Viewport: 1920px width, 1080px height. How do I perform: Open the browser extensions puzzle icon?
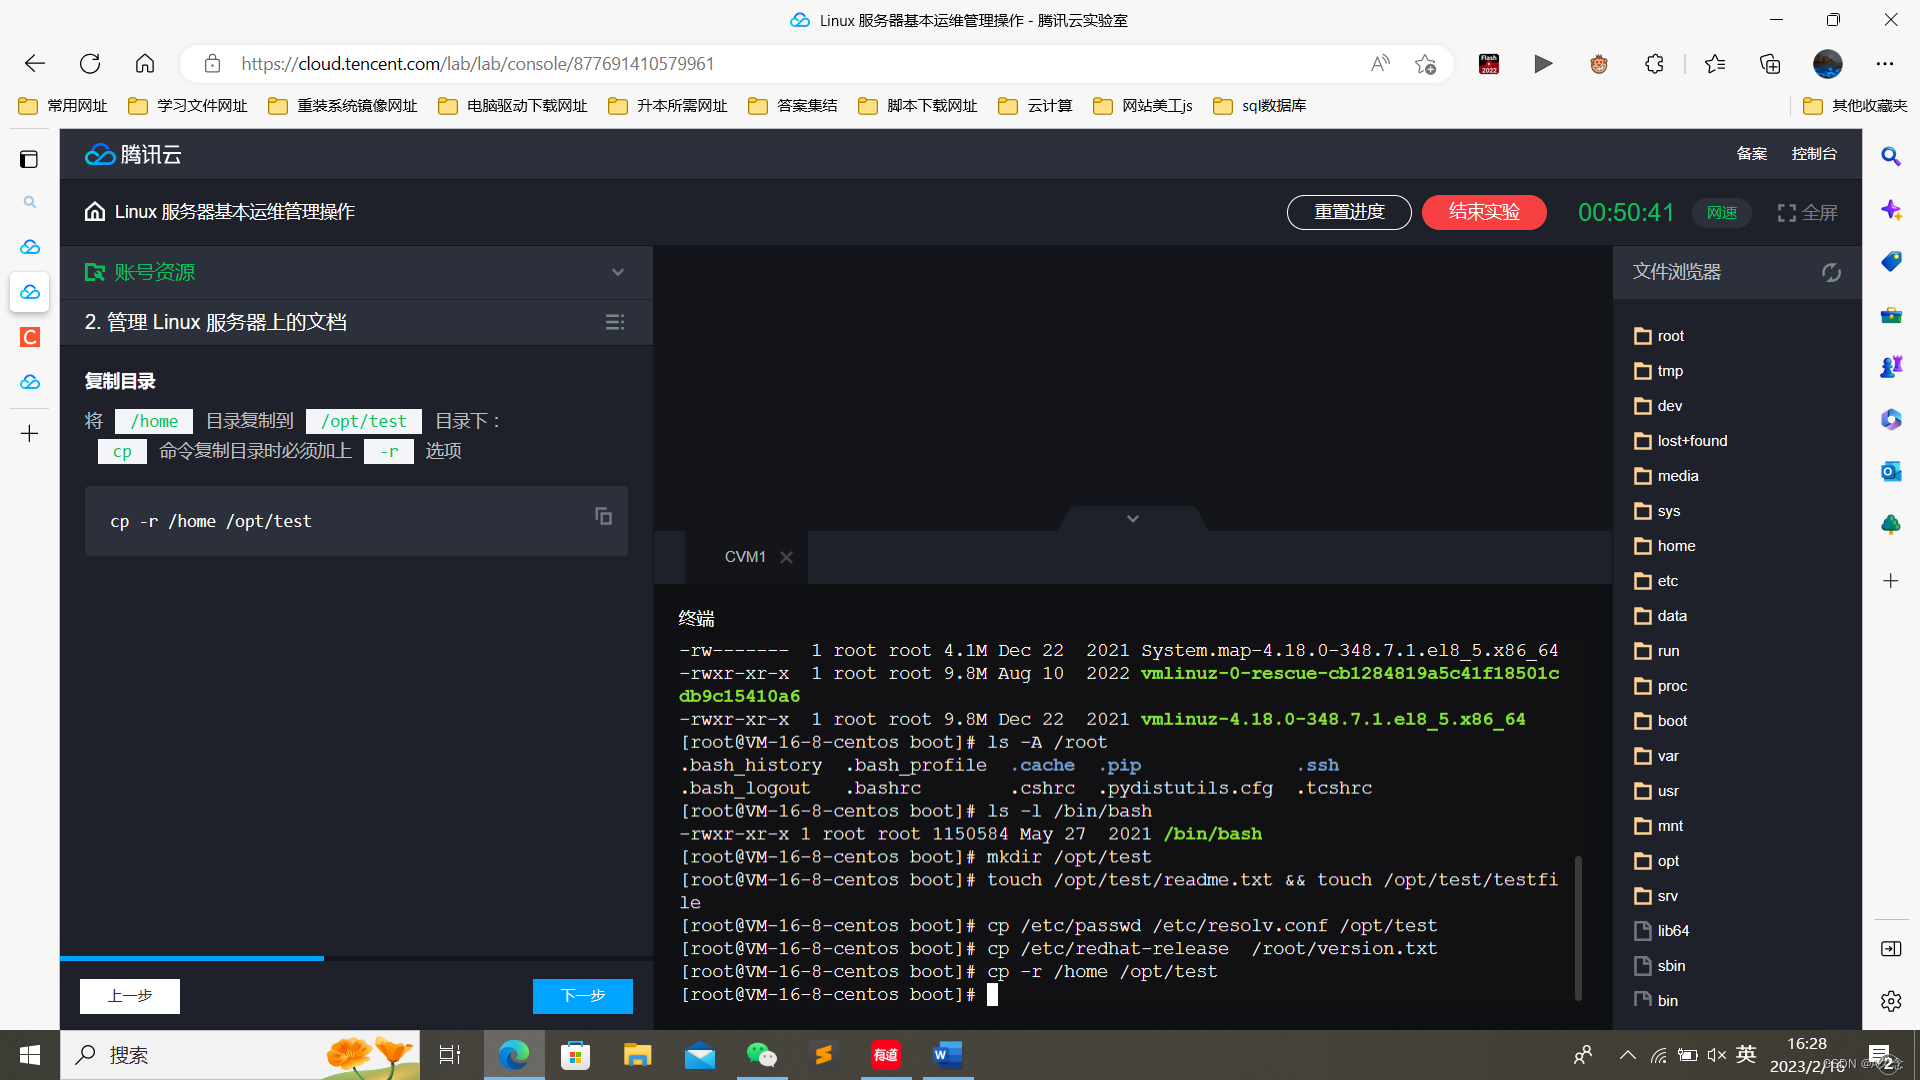pyautogui.click(x=1655, y=63)
